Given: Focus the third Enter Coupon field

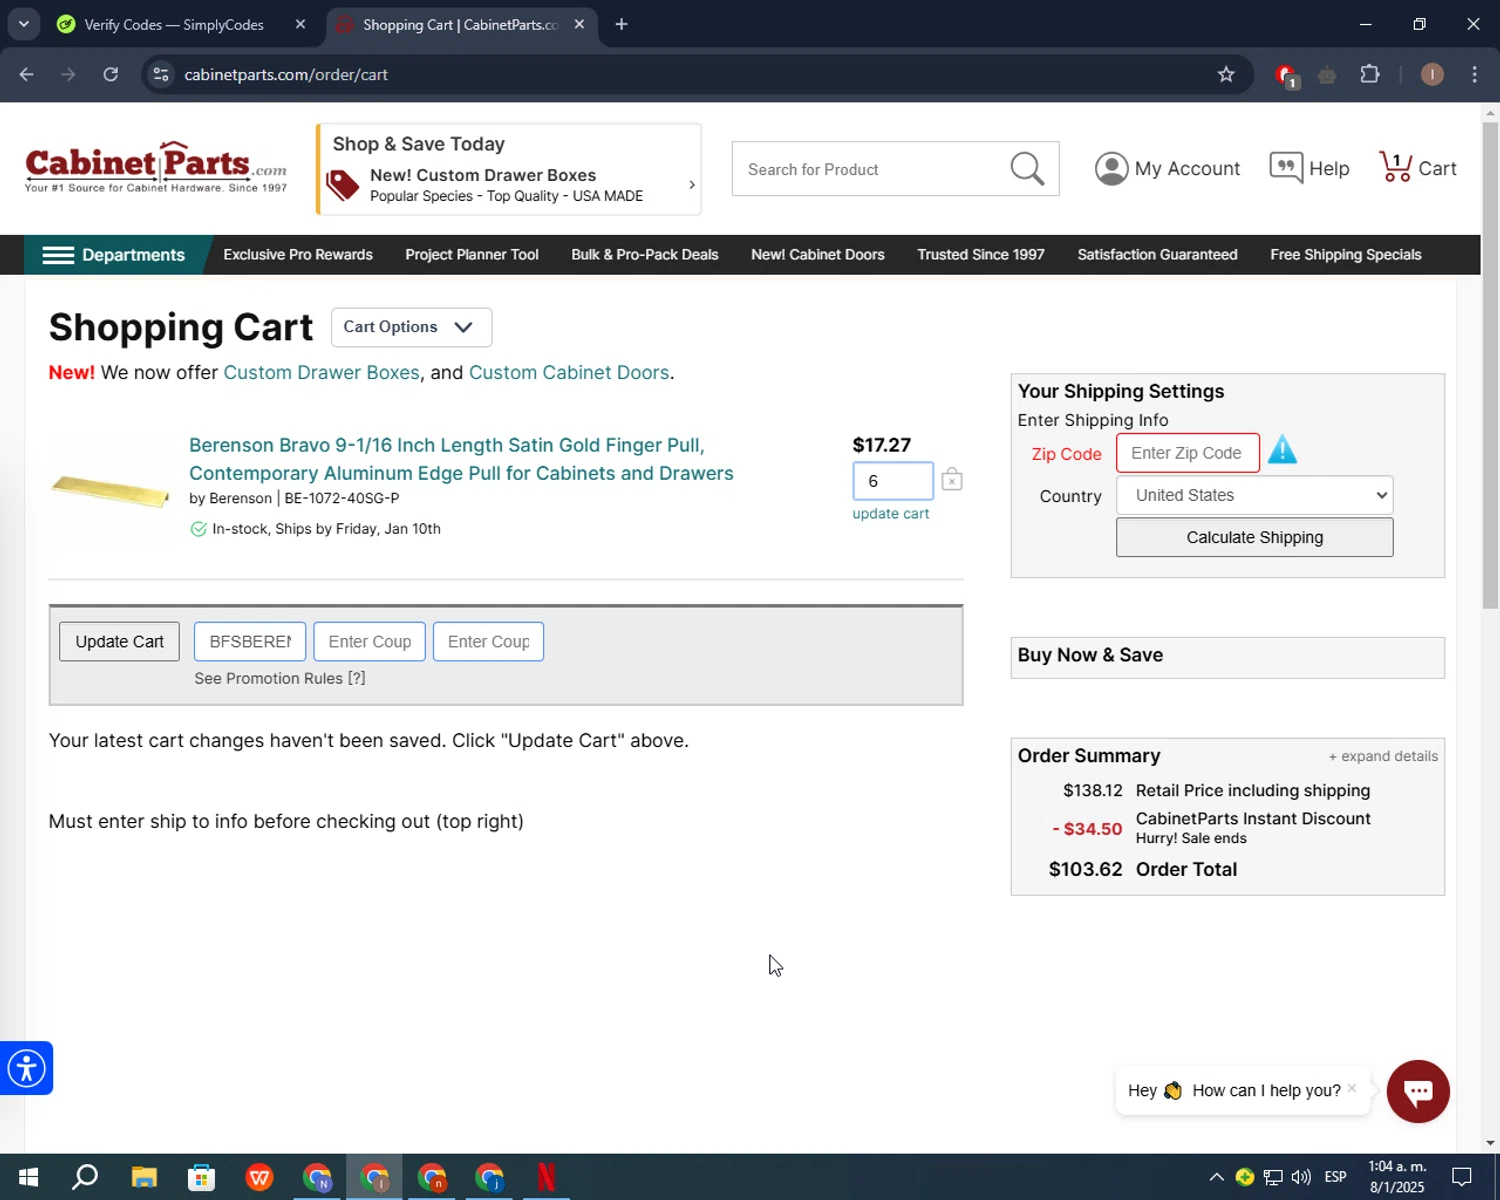Looking at the screenshot, I should coord(488,642).
